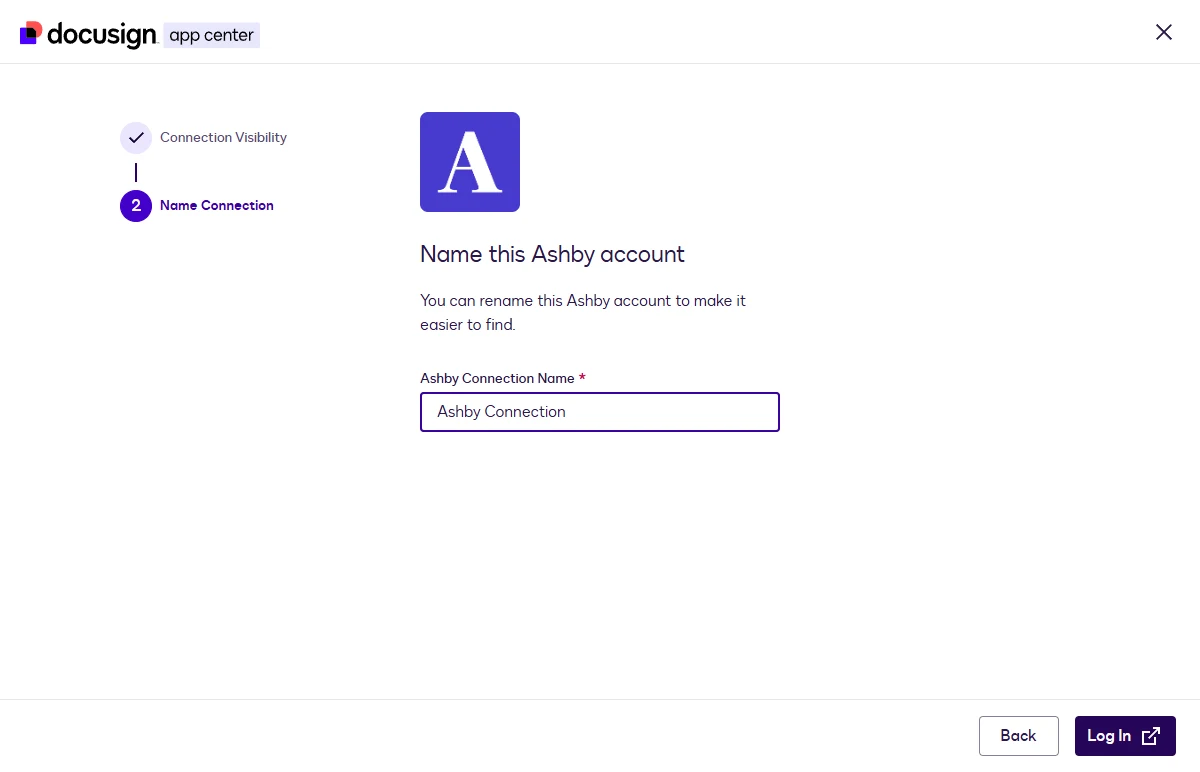Click the Ashby app logo
This screenshot has height=772, width=1200.
470,162
